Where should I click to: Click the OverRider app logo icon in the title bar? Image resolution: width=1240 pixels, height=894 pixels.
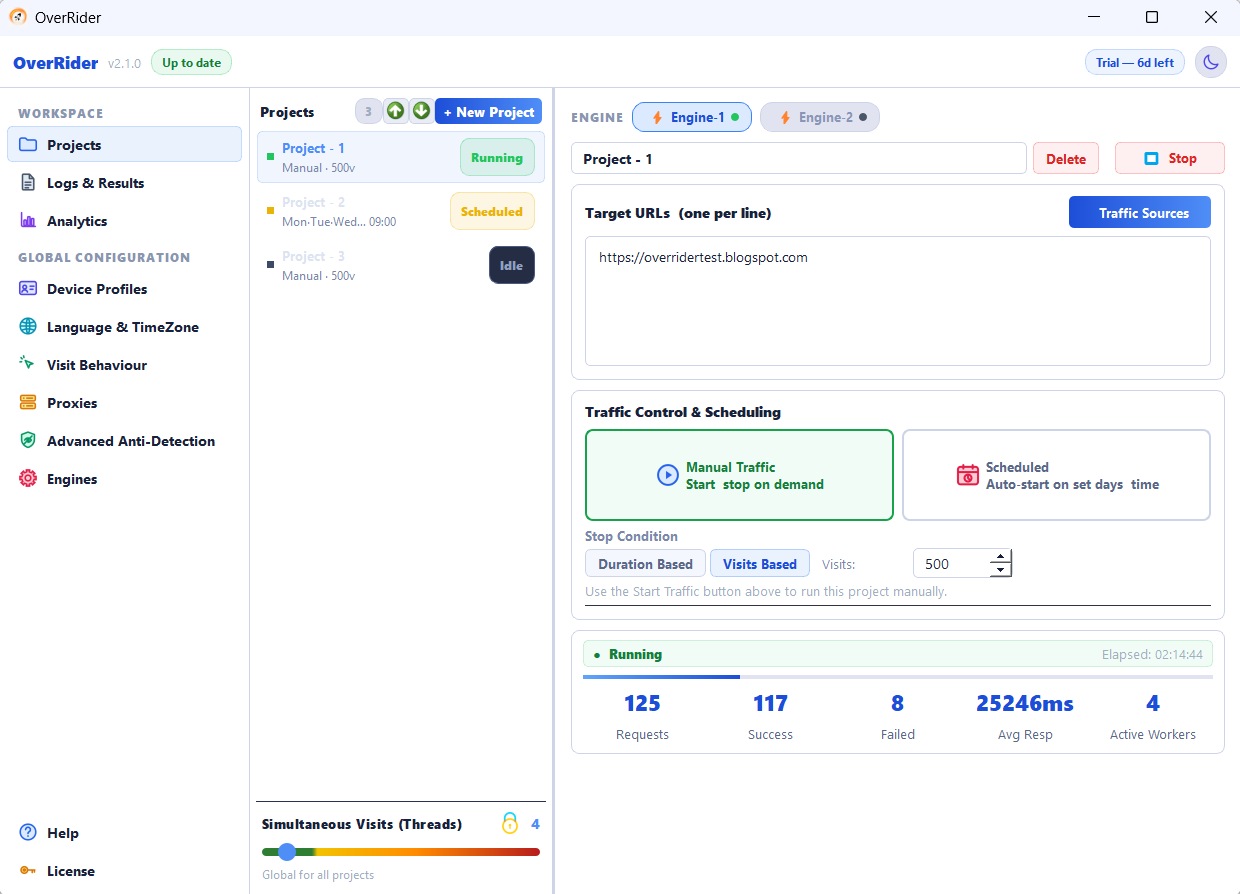[18, 17]
